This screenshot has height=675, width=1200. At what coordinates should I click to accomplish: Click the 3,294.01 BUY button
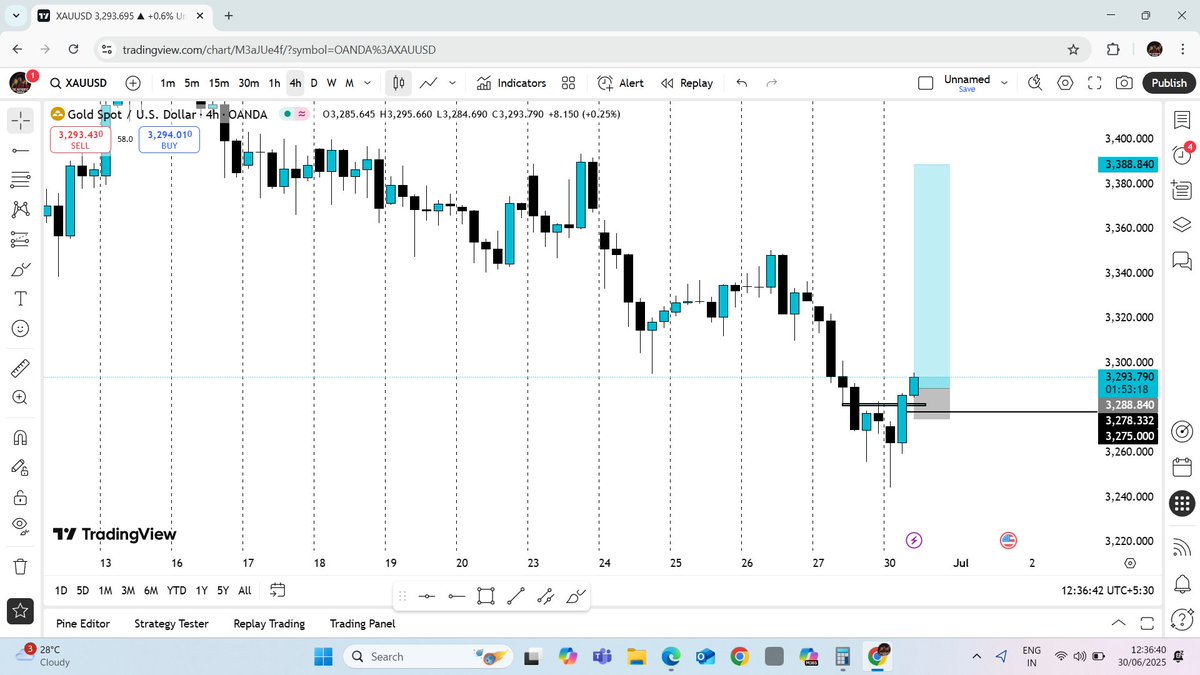(169, 139)
